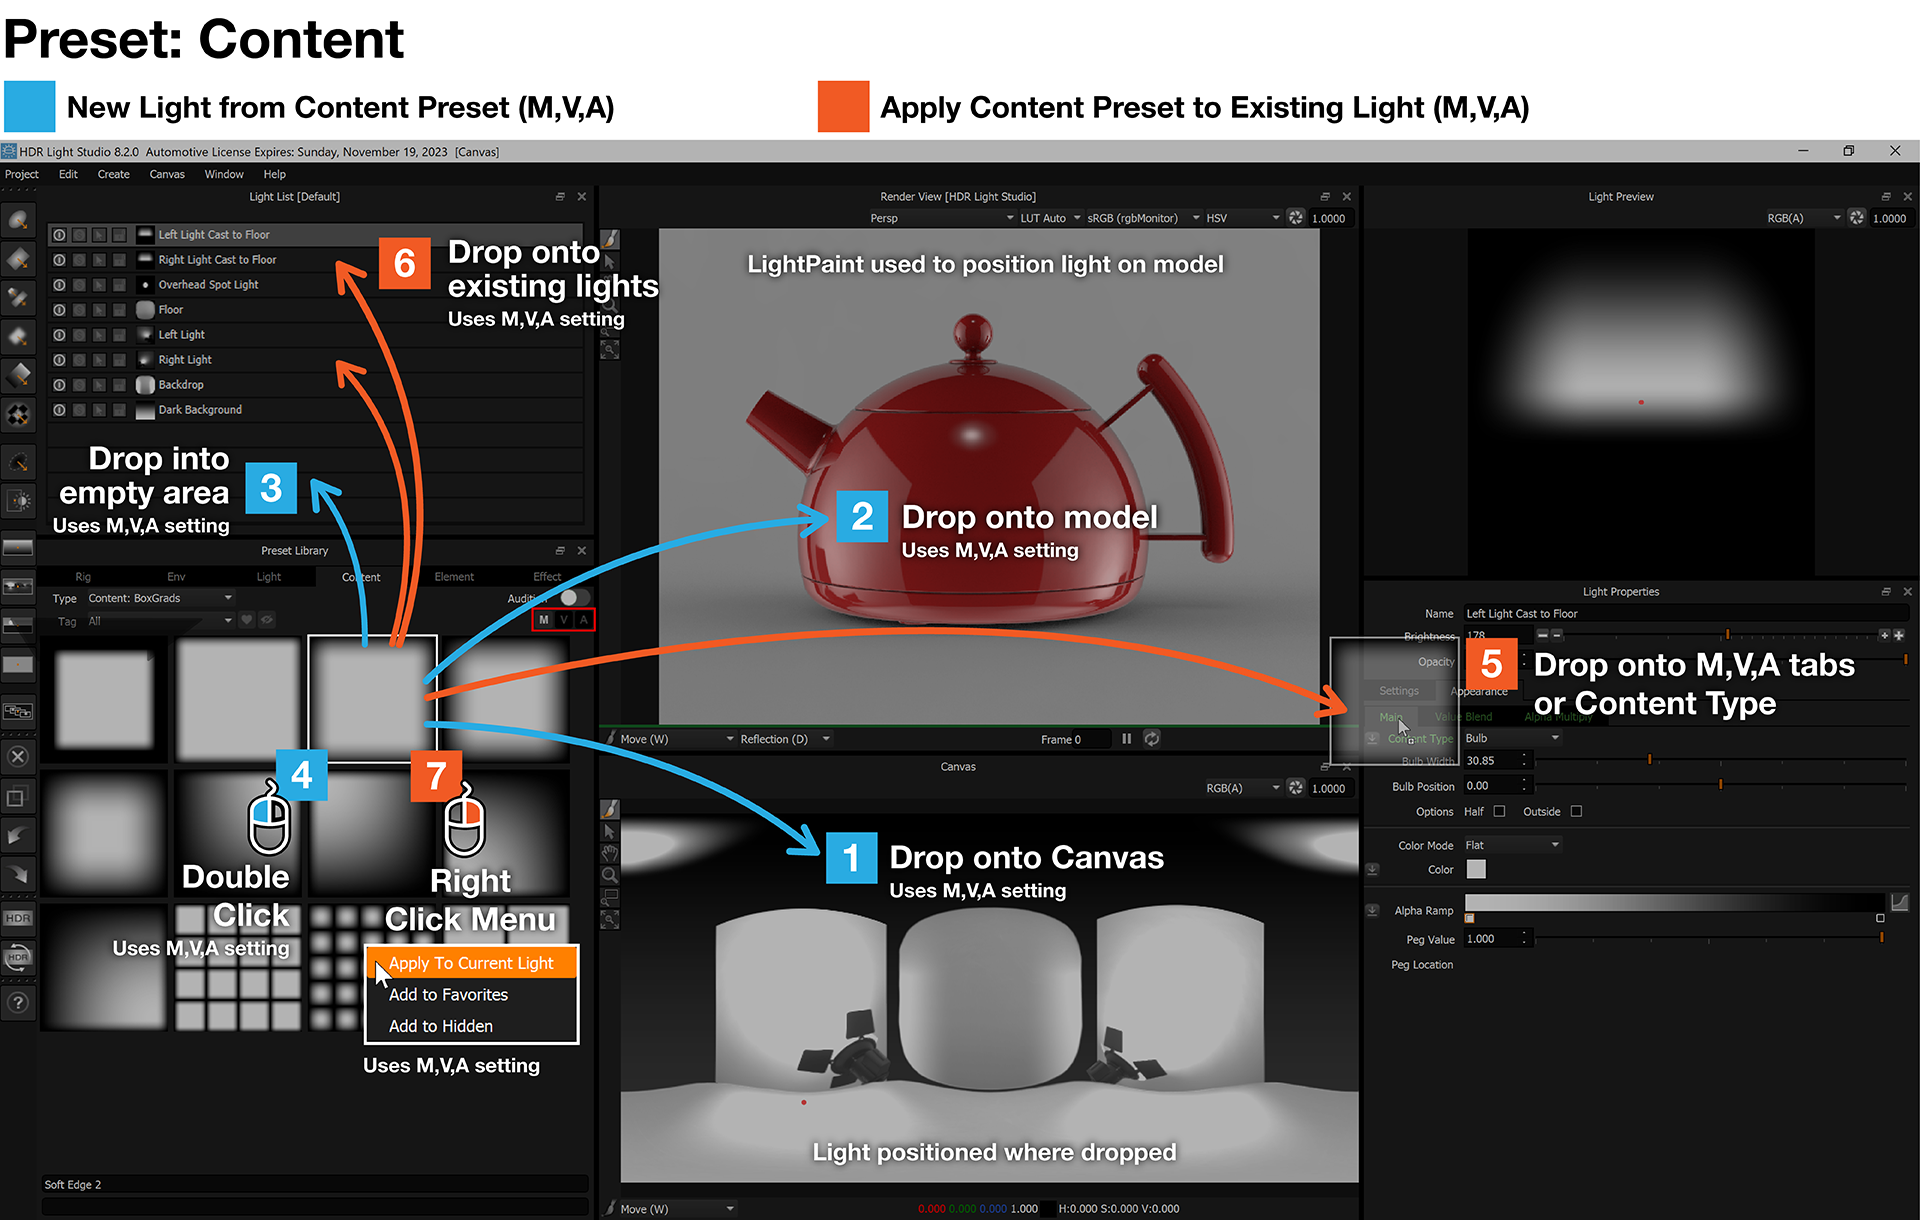This screenshot has height=1220, width=1920.
Task: Open the Tag dropdown showing All
Action: pyautogui.click(x=160, y=621)
